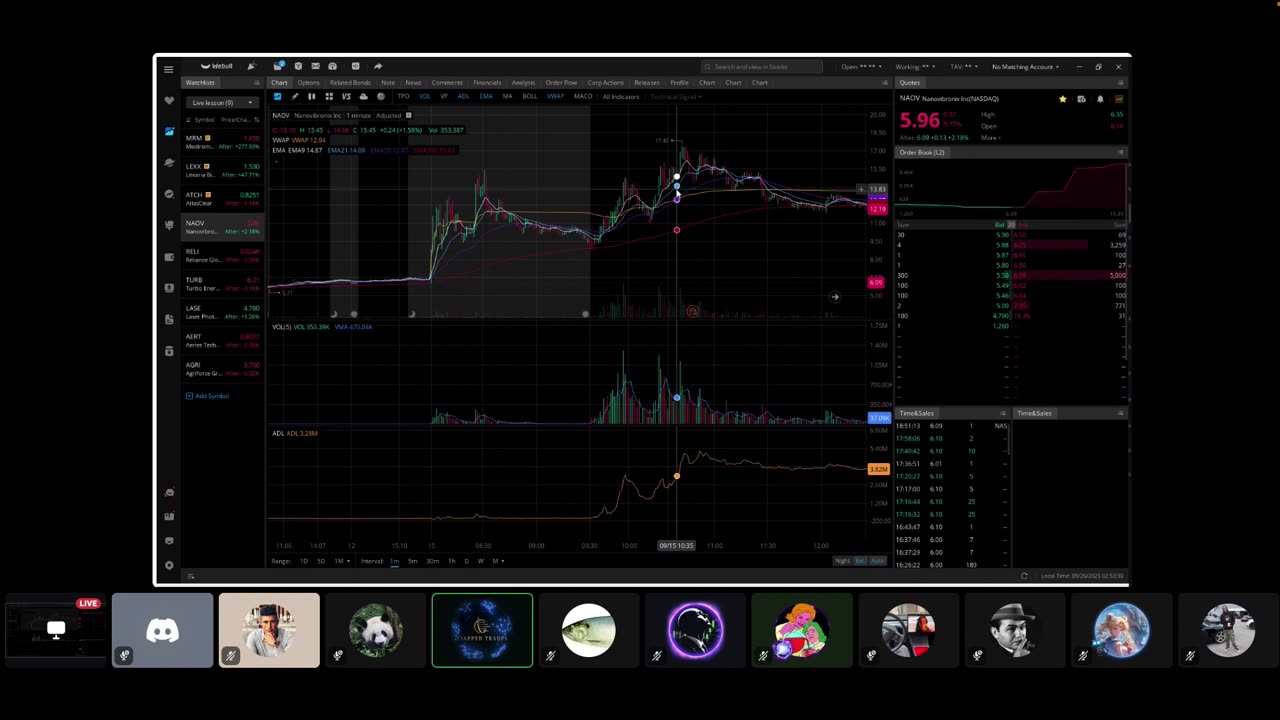This screenshot has width=1280, height=720.
Task: Open the Webull hamburger menu
Action: [168, 69]
